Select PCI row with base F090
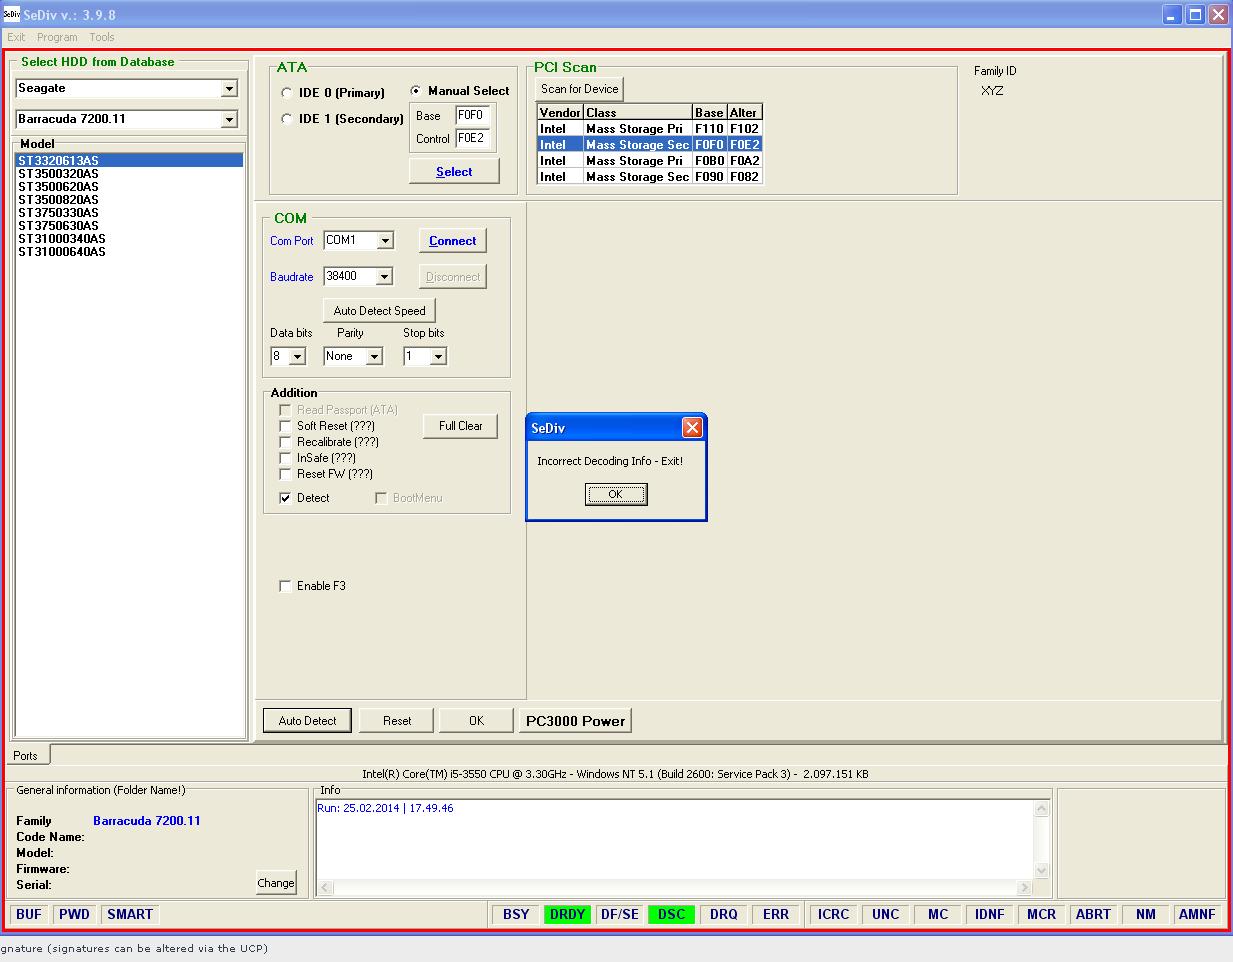 [650, 177]
